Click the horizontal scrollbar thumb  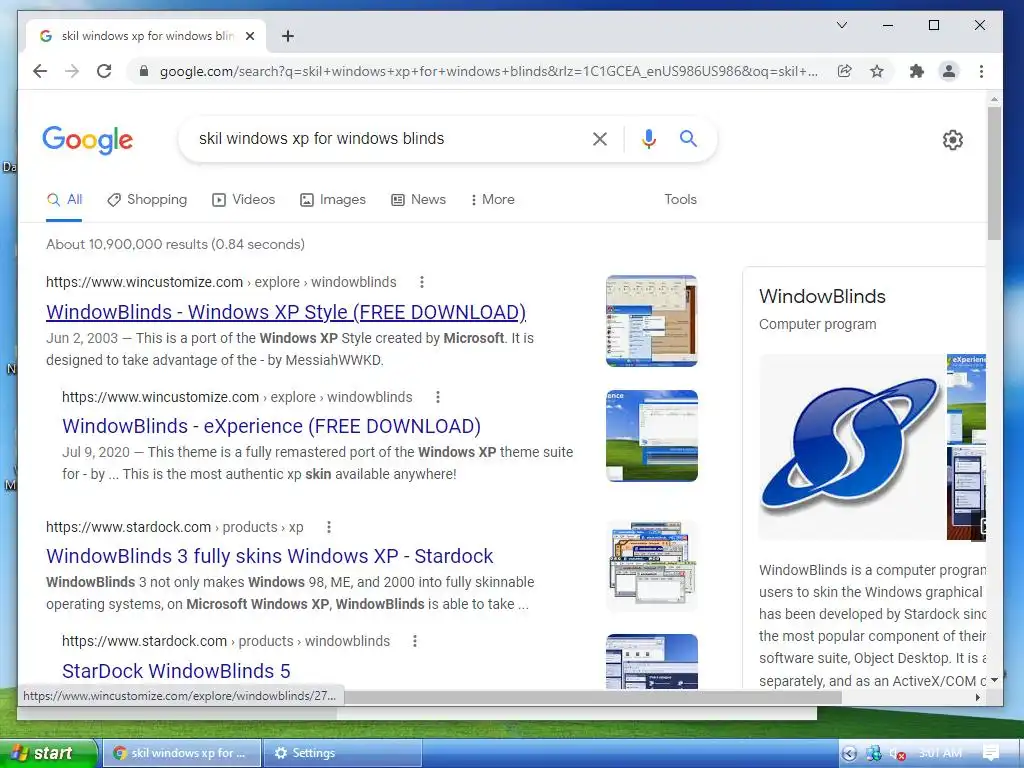(592, 697)
